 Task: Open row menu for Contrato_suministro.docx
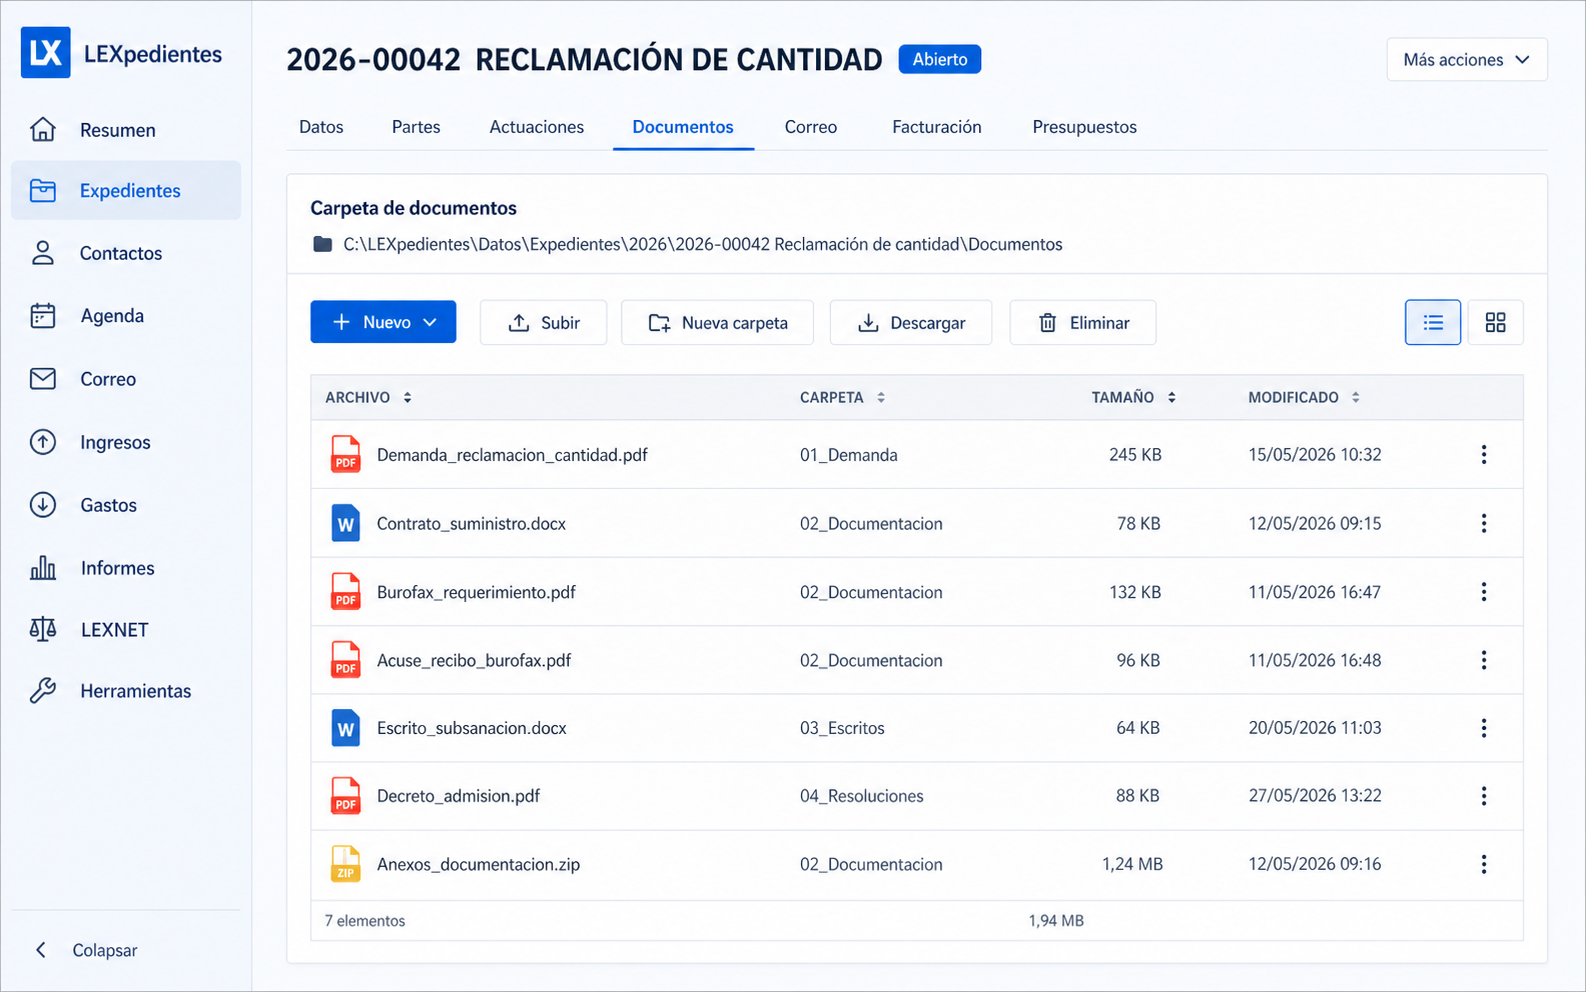pyautogui.click(x=1484, y=523)
